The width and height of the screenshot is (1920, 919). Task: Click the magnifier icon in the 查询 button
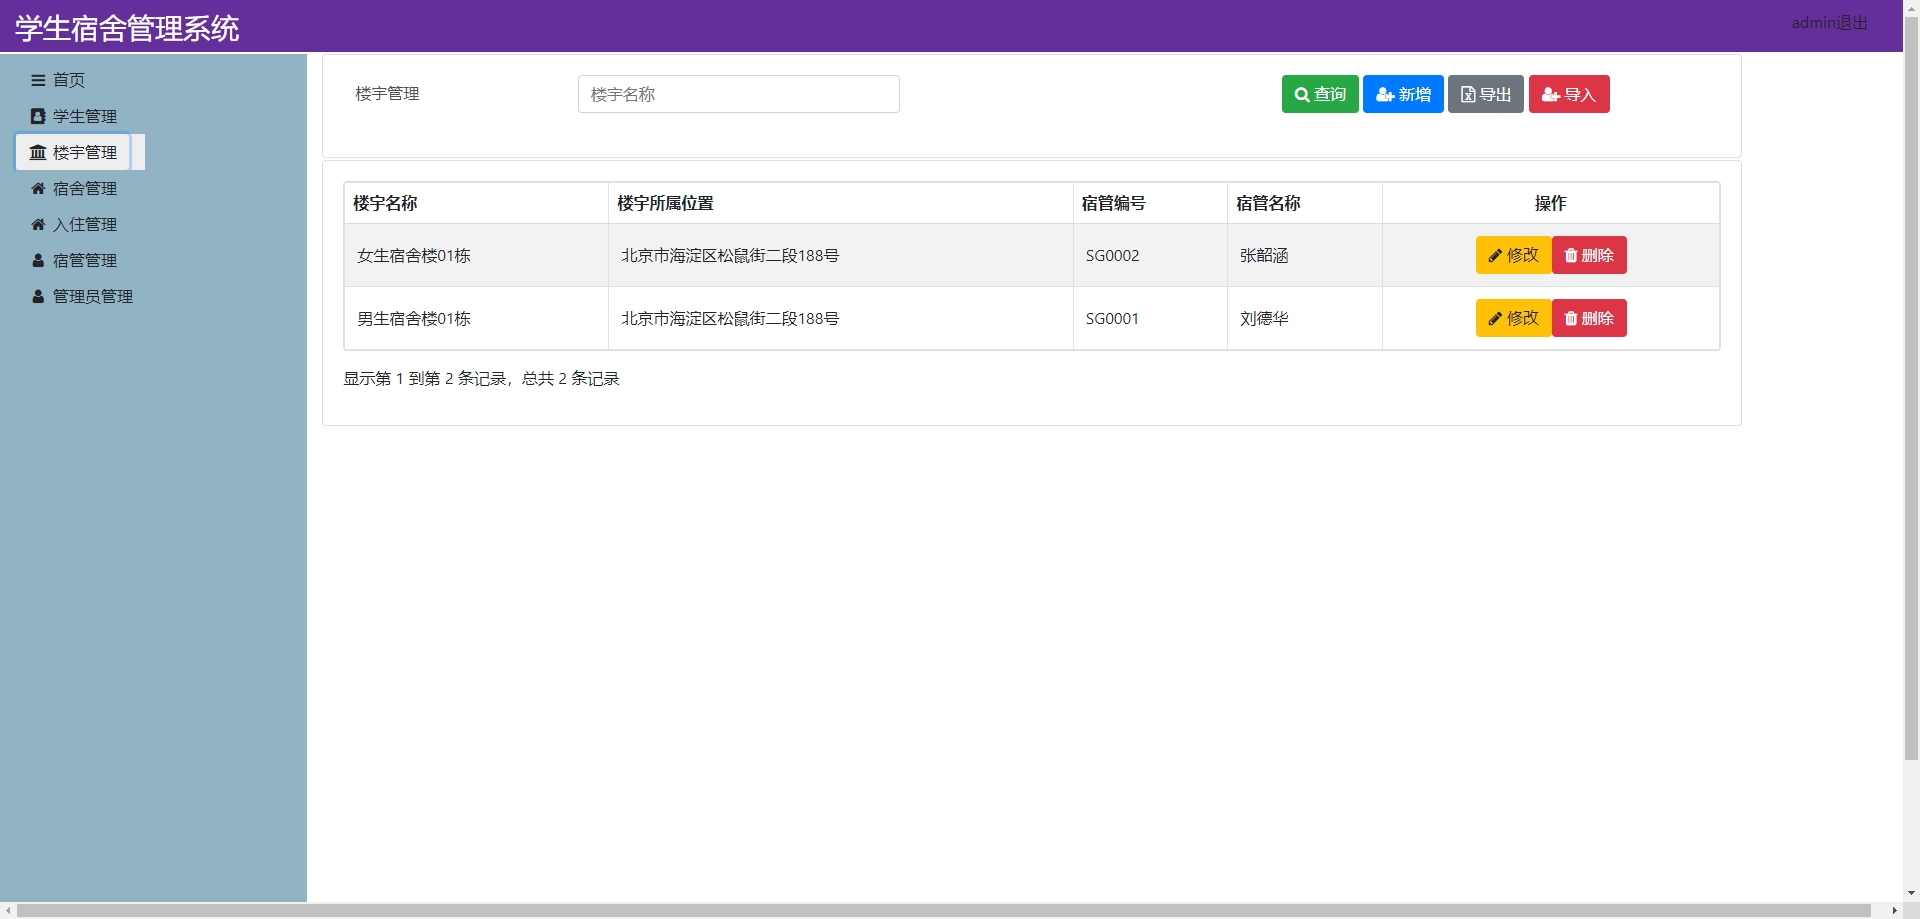pyautogui.click(x=1302, y=94)
